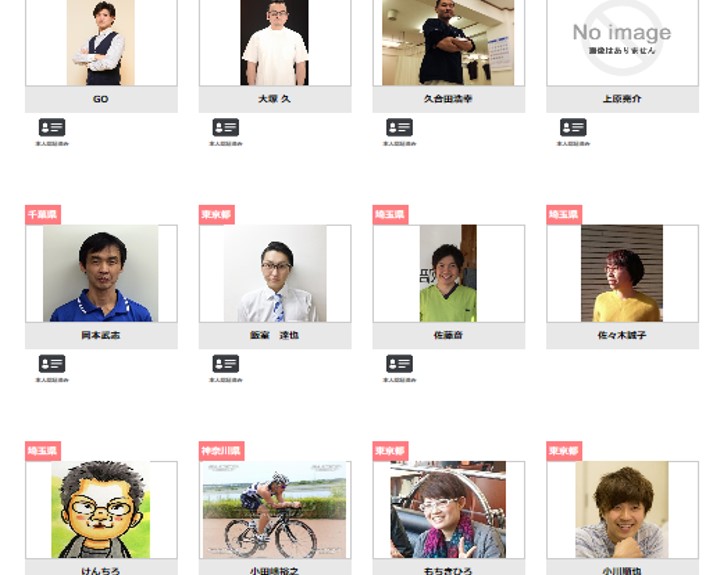View the triathlon cyclist profile photo
The image size is (716, 575).
pyautogui.click(x=274, y=509)
